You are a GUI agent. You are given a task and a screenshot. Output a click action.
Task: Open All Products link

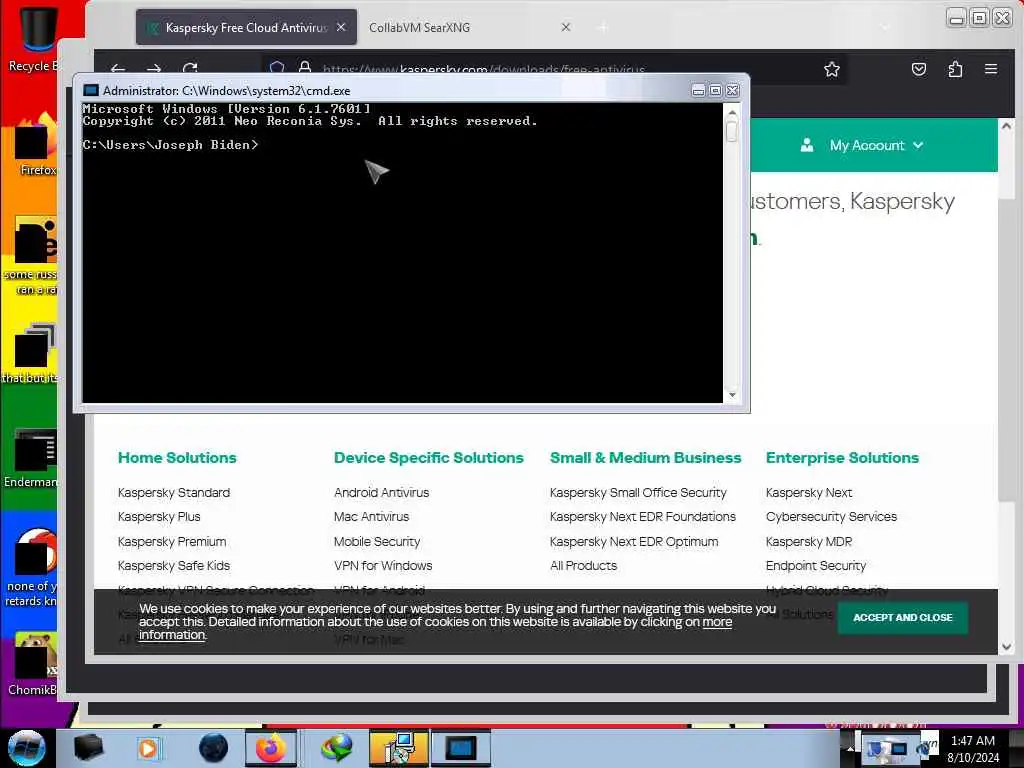pyautogui.click(x=583, y=566)
